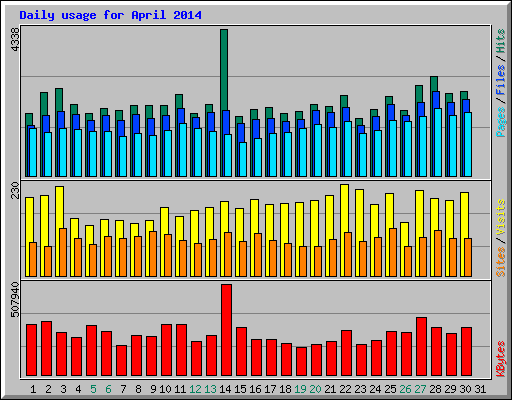Select day label 11 on the axis
512x400 pixels.
pyautogui.click(x=180, y=389)
